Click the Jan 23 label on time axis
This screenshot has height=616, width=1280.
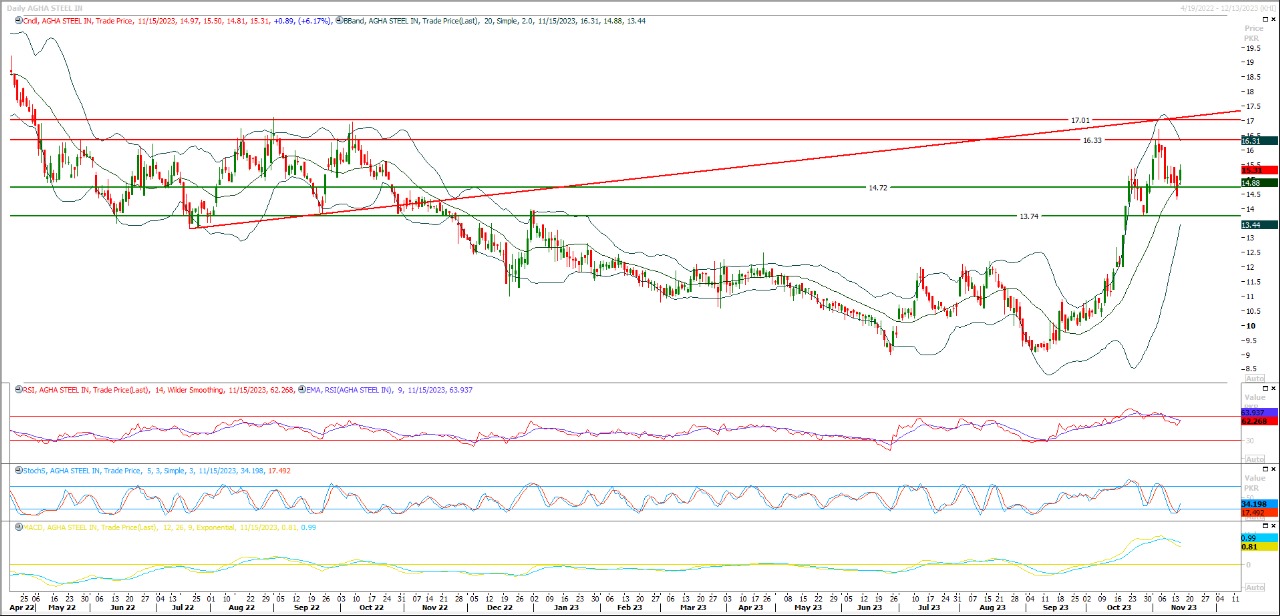pos(566,607)
